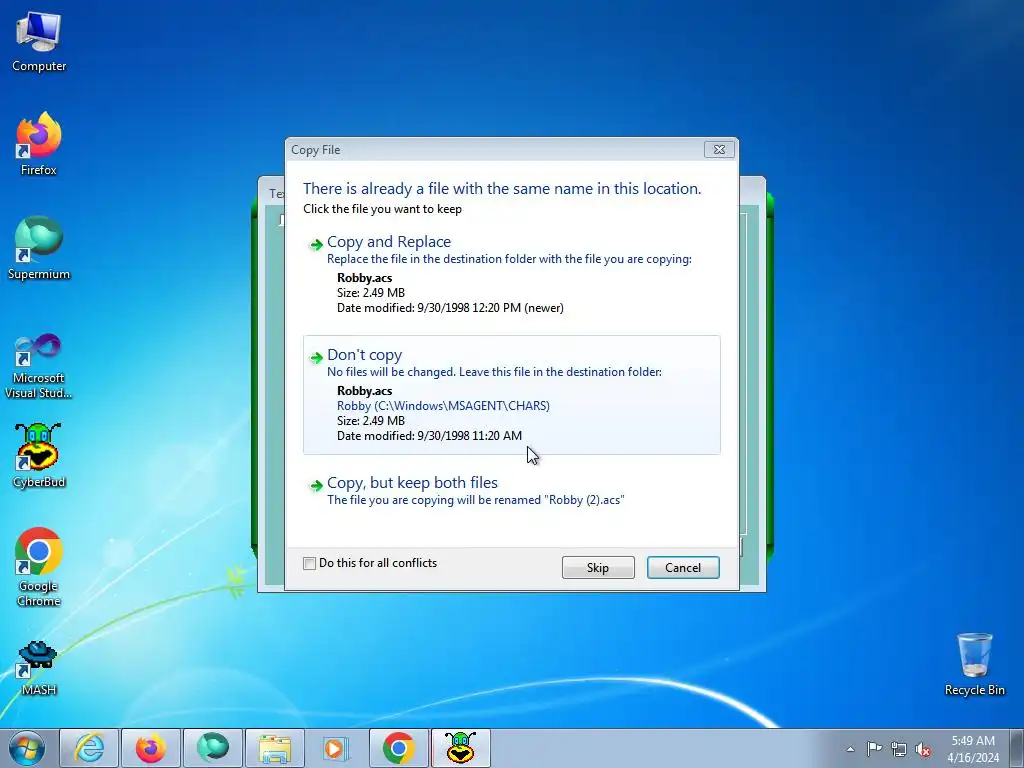Show hidden system tray icons
Viewport: 1024px width, 768px height.
850,749
